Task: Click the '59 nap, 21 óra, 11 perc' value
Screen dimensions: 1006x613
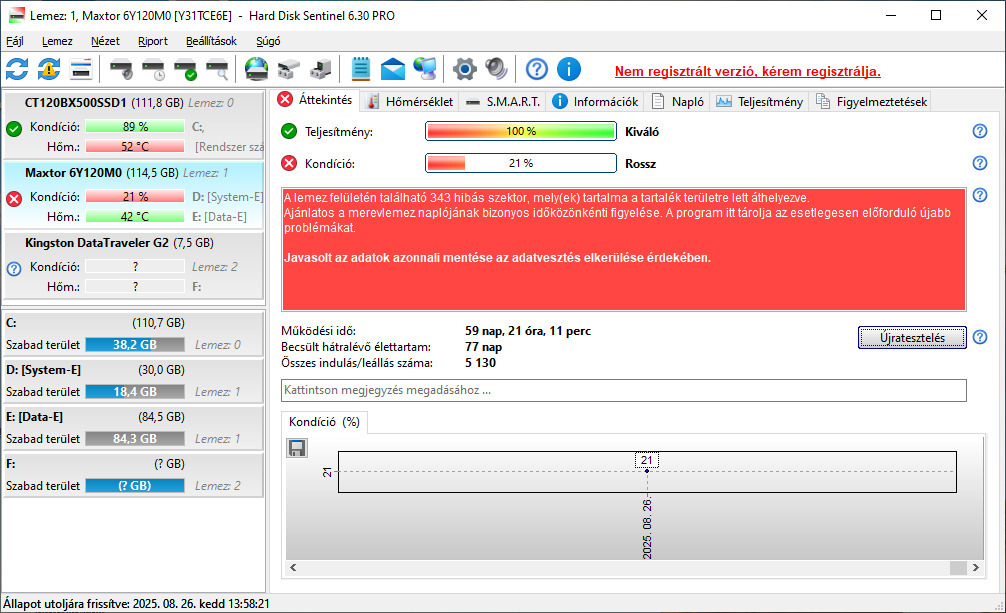Action: tap(528, 331)
